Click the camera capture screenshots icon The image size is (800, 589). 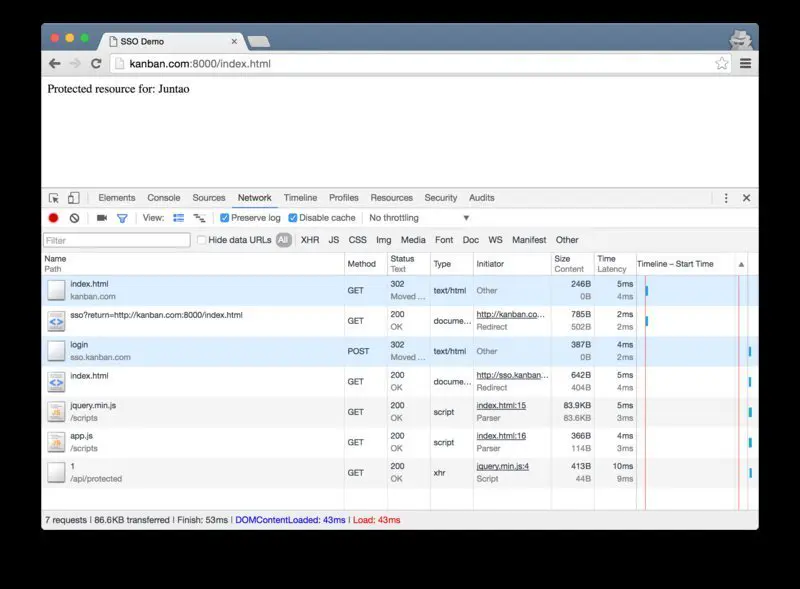102,218
